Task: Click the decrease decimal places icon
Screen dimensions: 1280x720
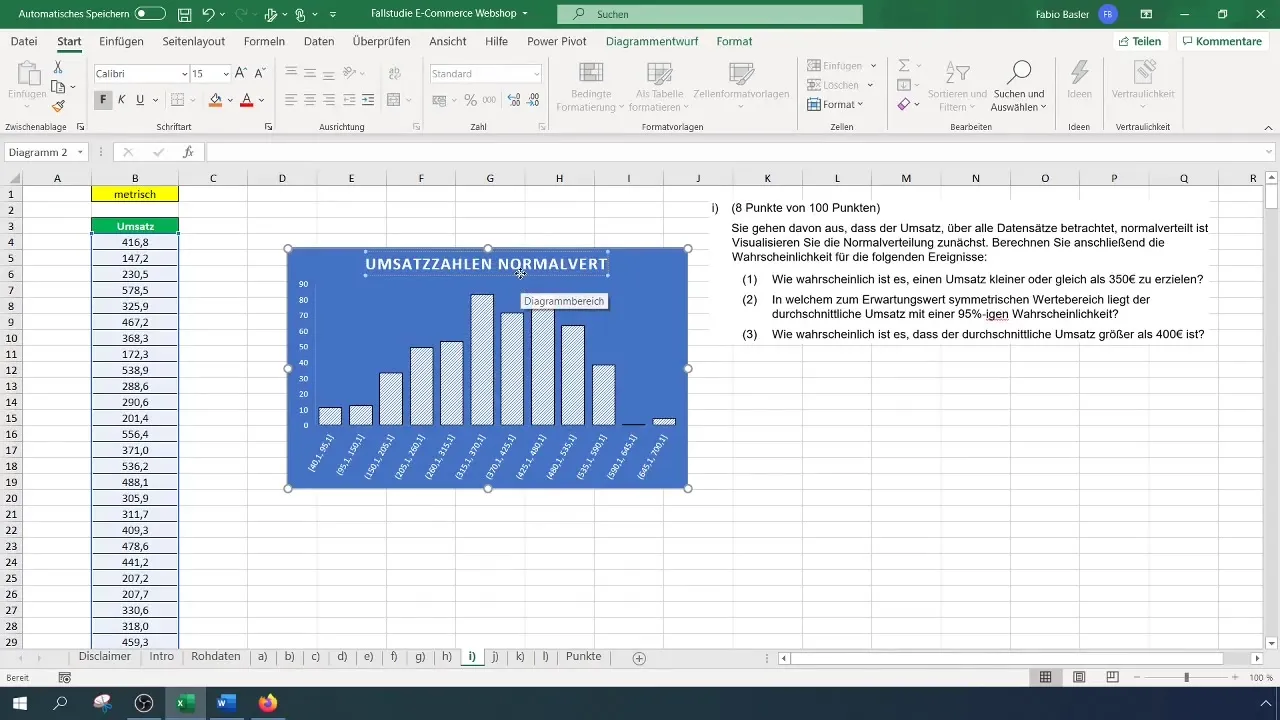Action: (534, 100)
